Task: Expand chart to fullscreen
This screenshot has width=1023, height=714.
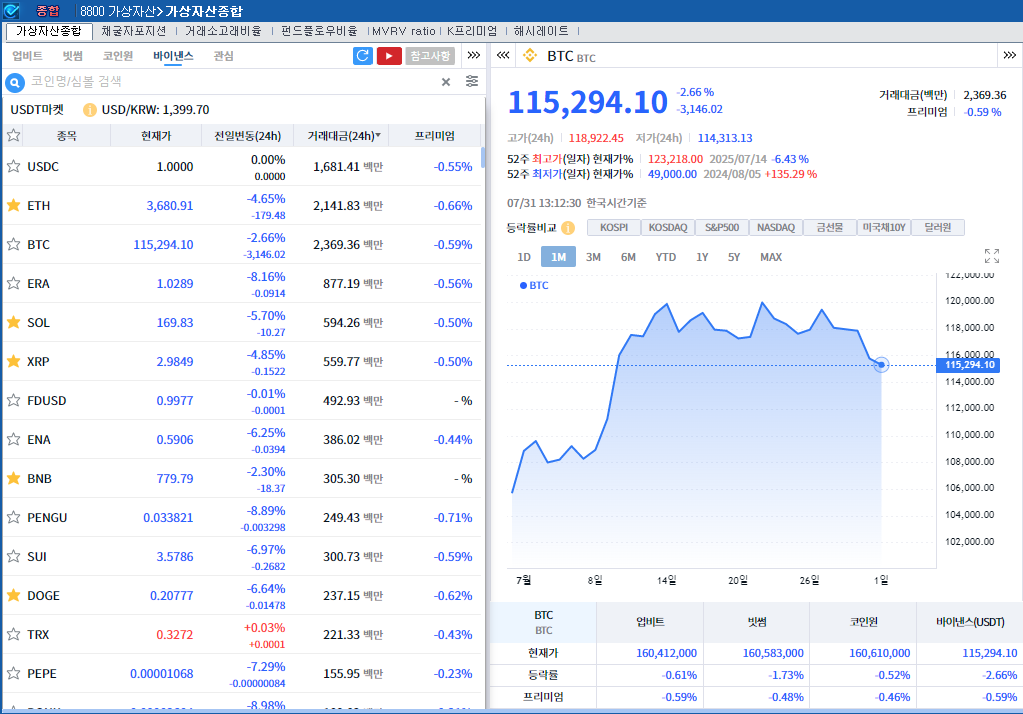Action: pos(991,256)
